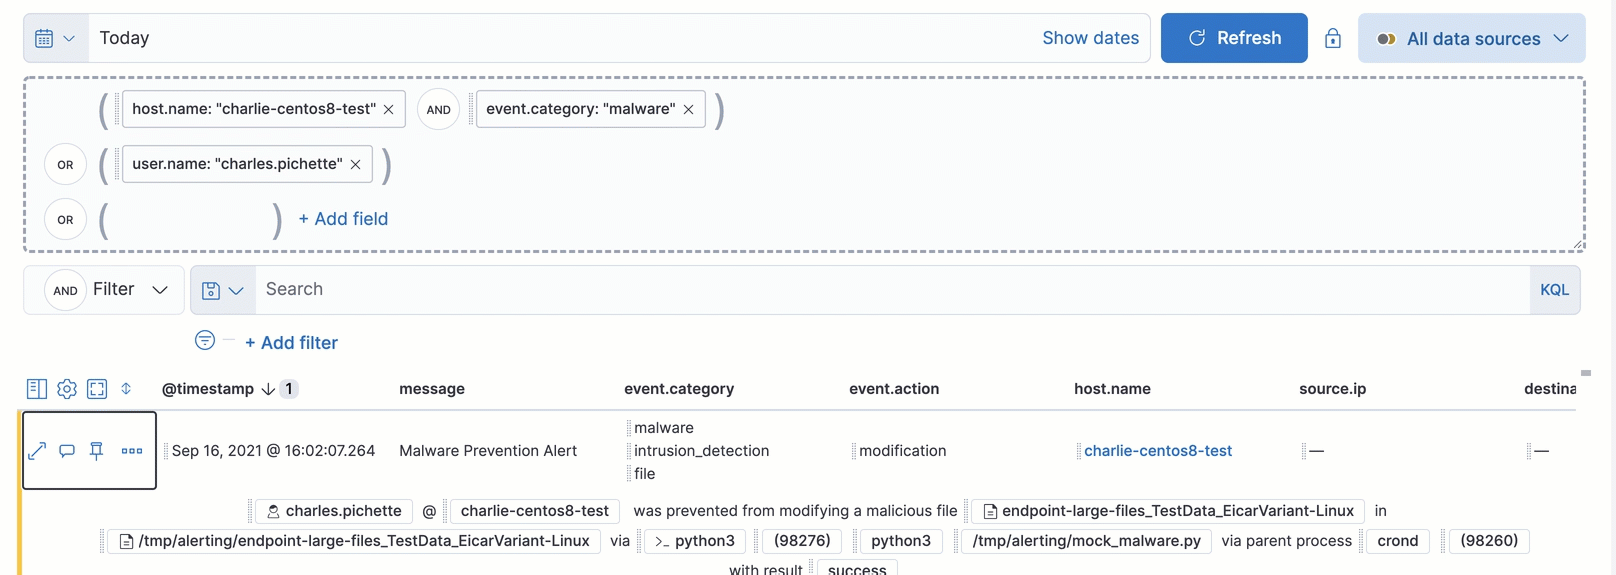Switch query language via the KQL button
This screenshot has height=575, width=1616.
point(1554,290)
